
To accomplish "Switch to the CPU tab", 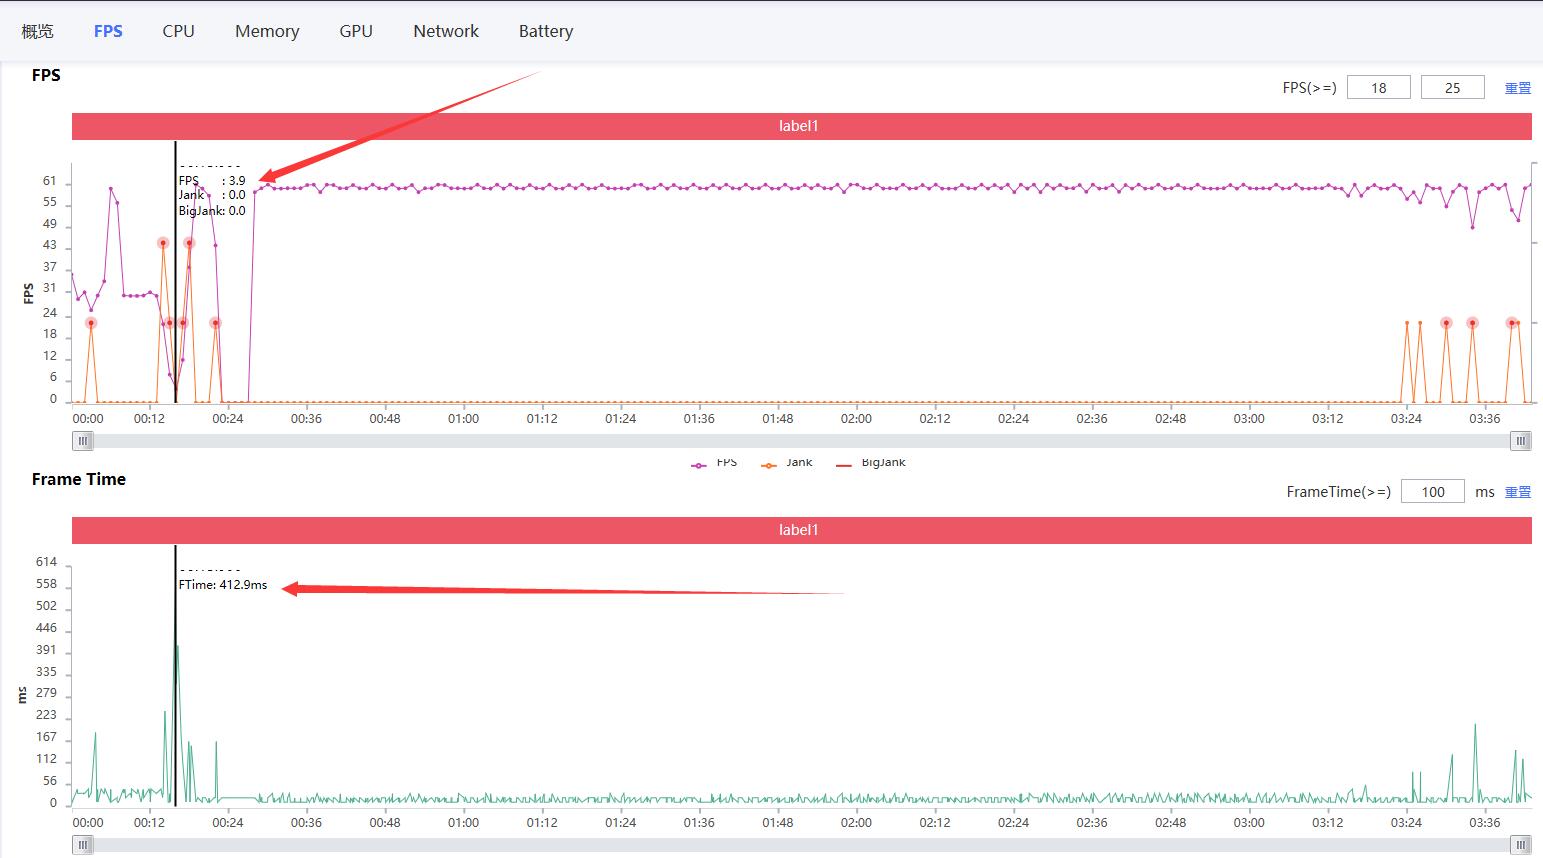I will click(178, 31).
